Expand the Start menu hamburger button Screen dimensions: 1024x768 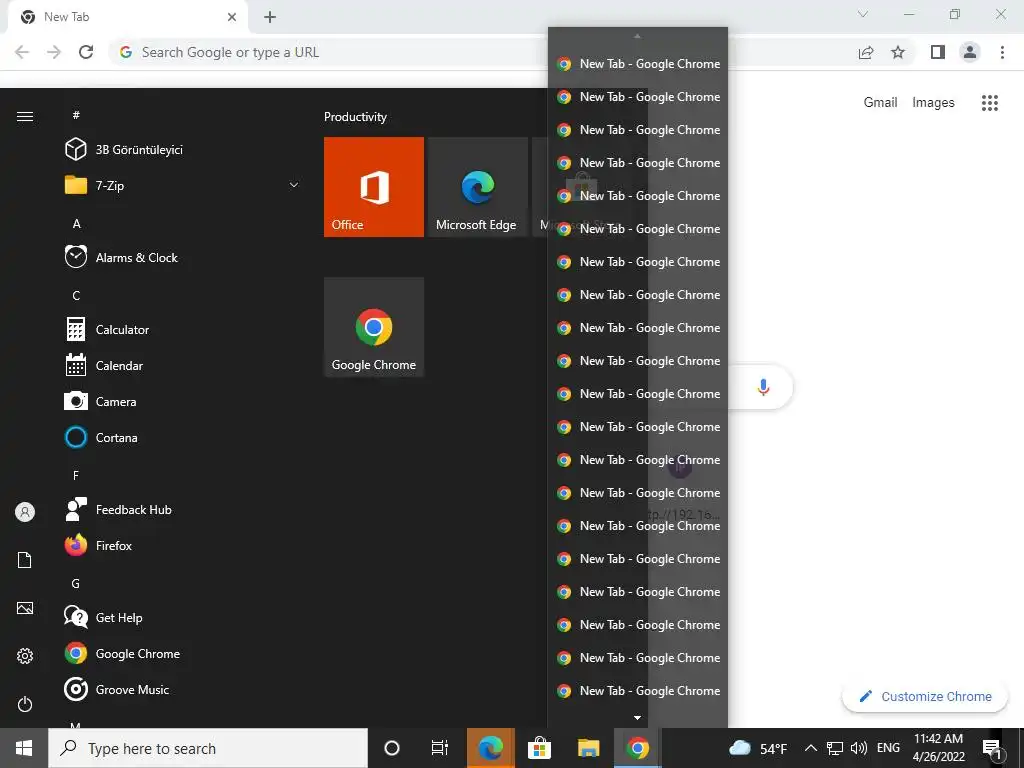pos(25,116)
